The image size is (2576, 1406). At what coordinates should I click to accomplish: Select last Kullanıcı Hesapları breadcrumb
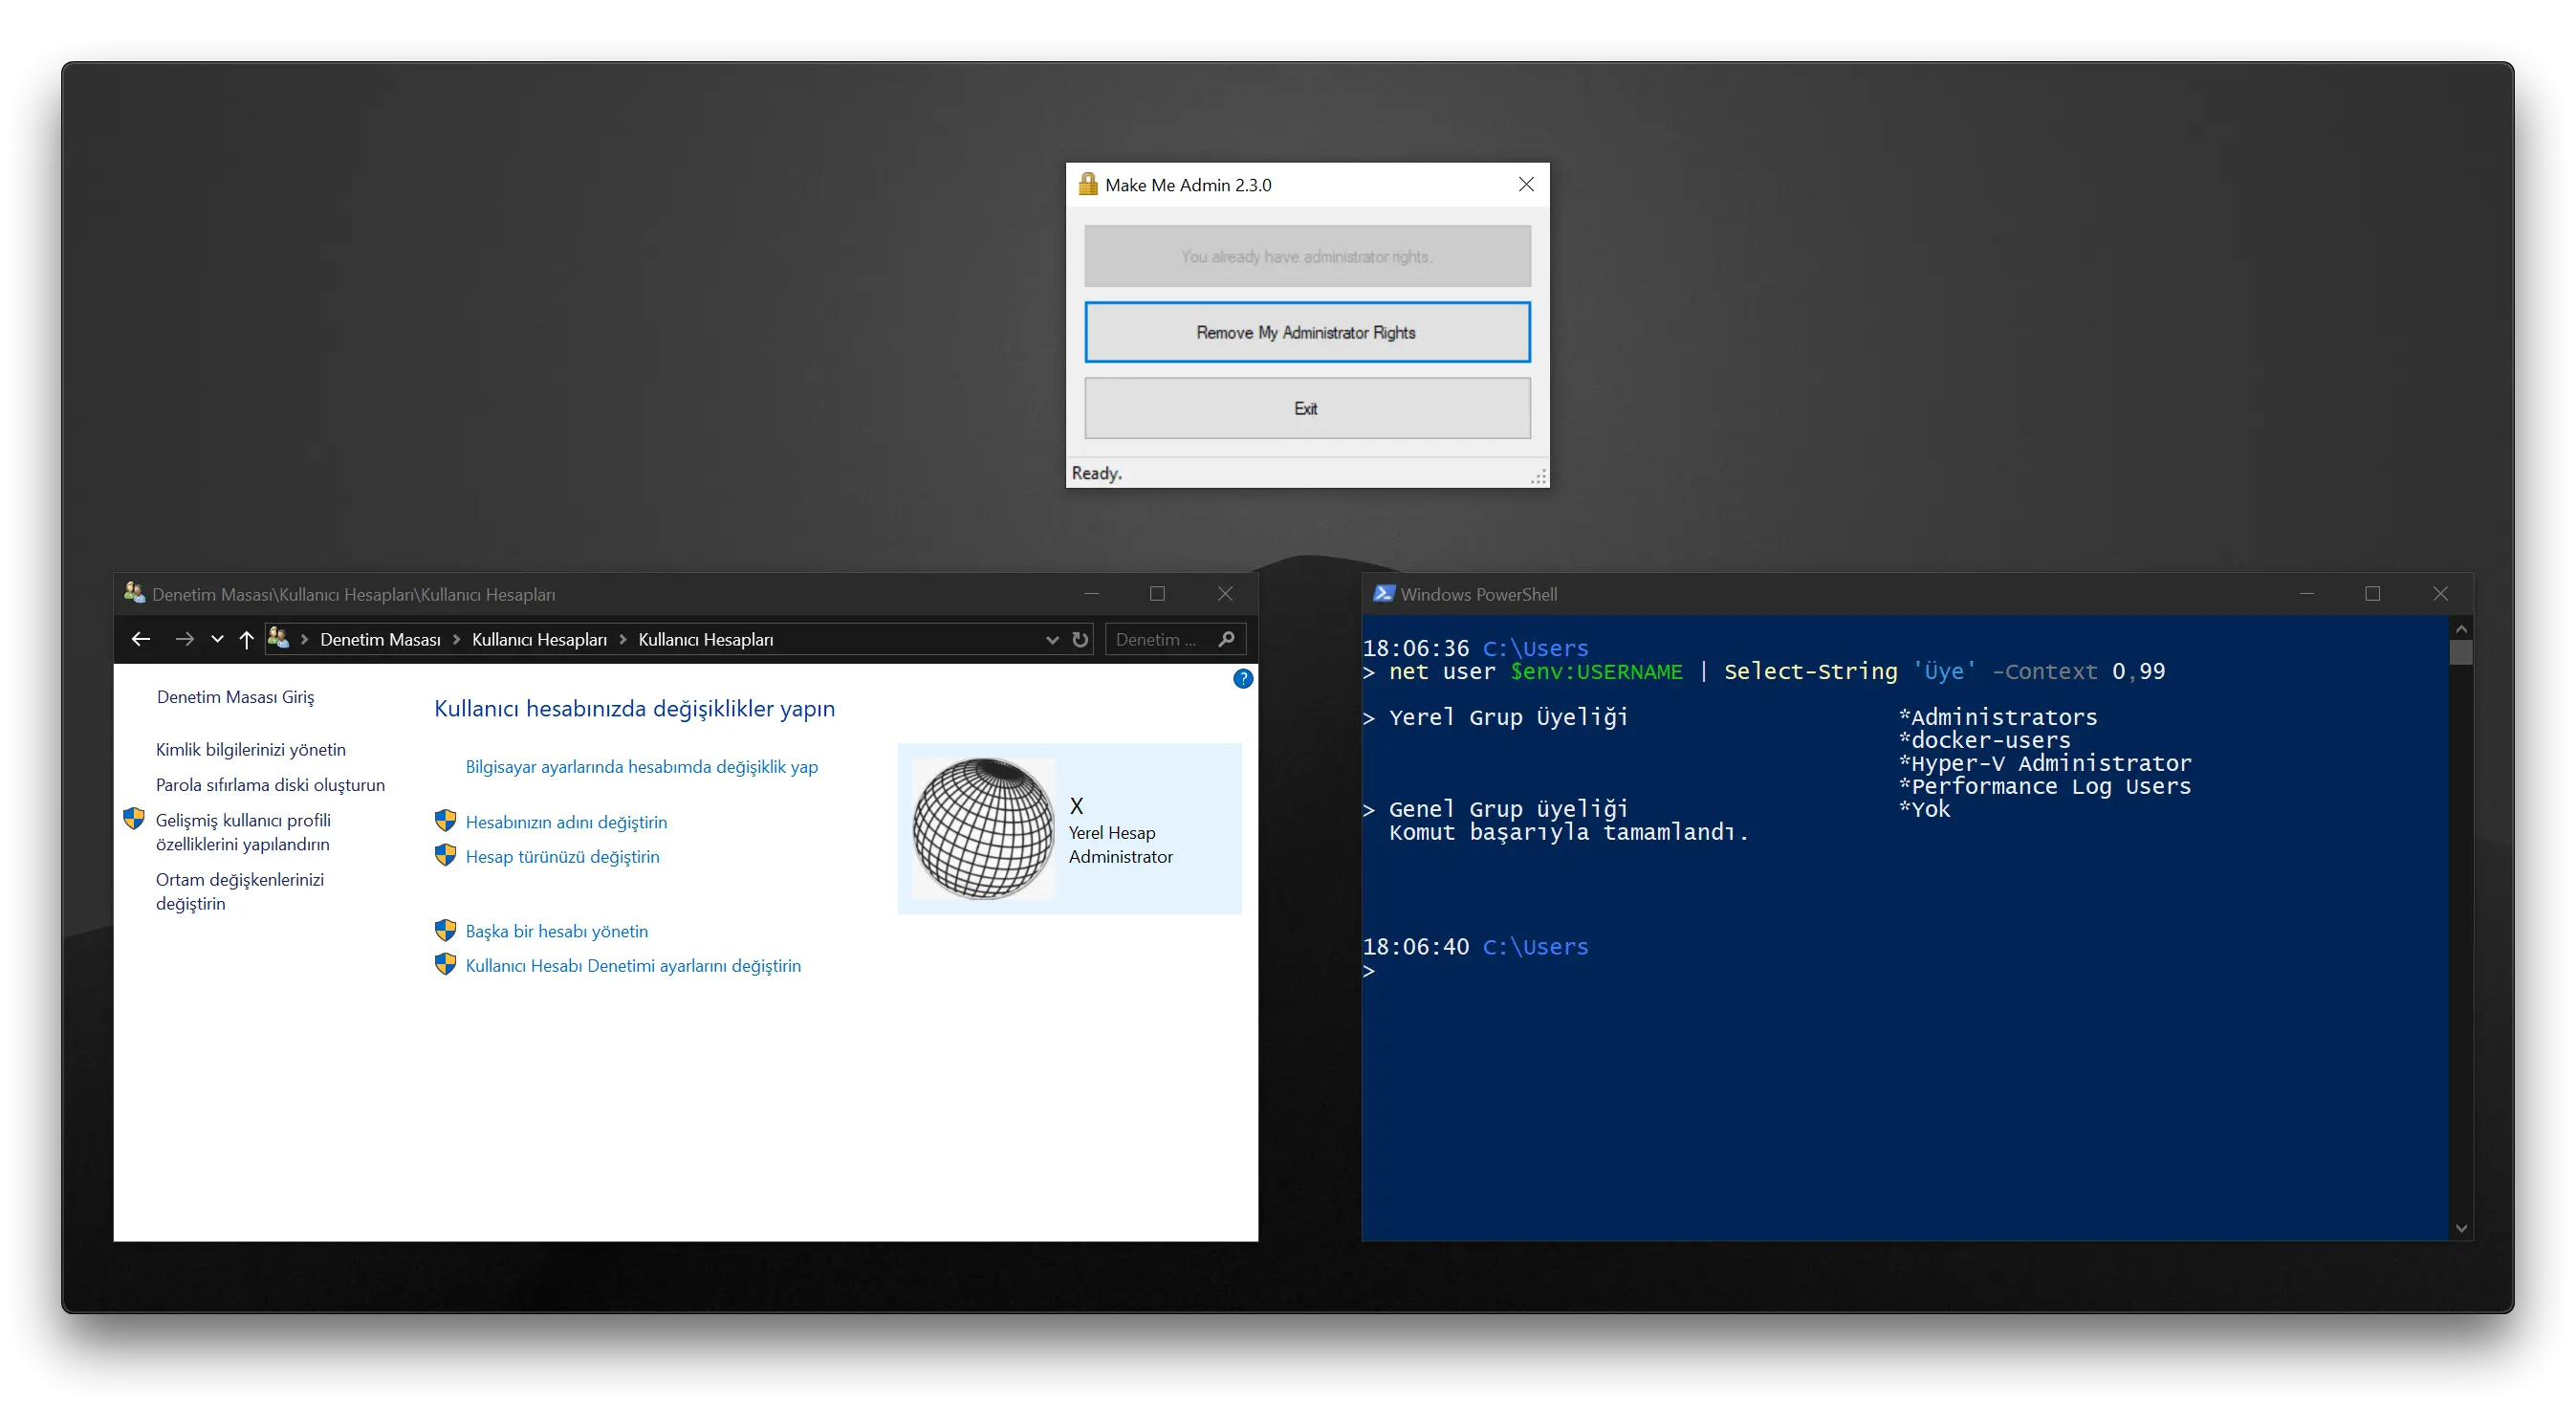[706, 639]
